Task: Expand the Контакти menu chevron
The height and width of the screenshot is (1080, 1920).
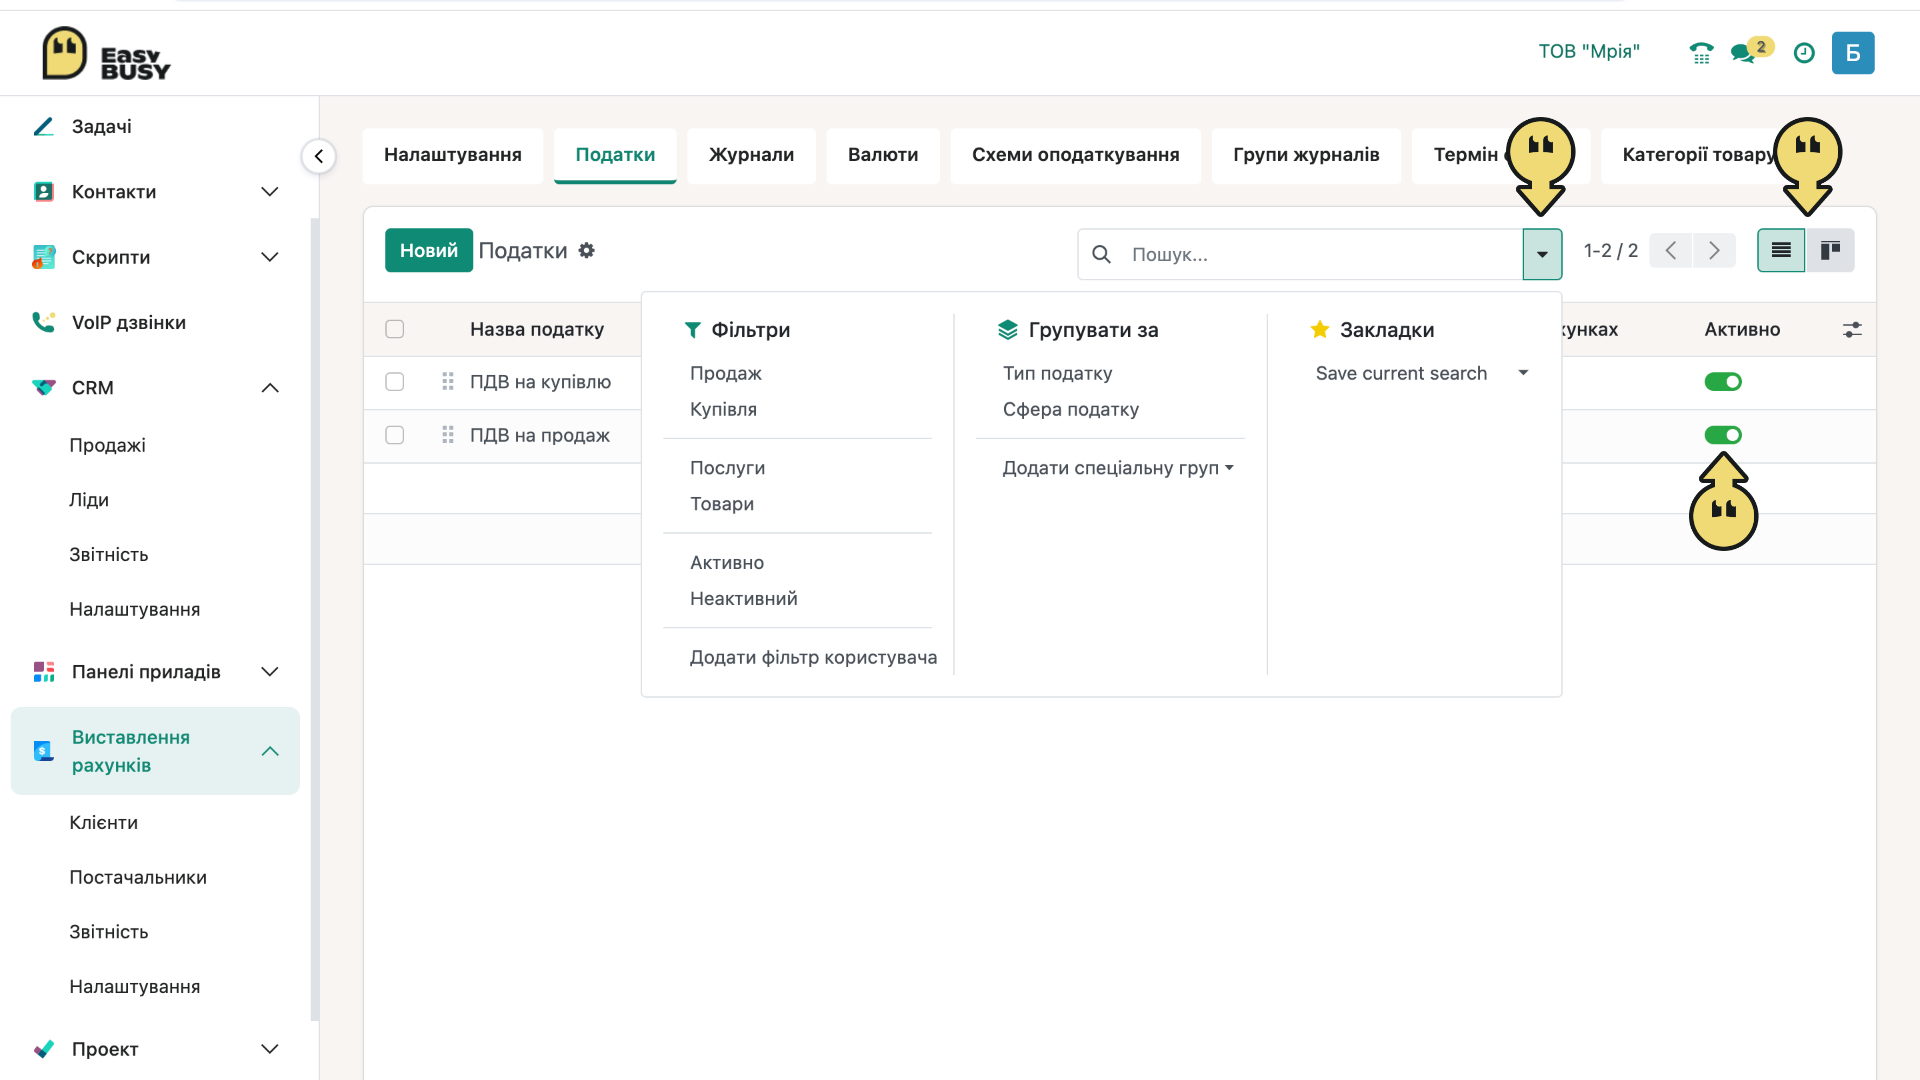Action: tap(269, 192)
